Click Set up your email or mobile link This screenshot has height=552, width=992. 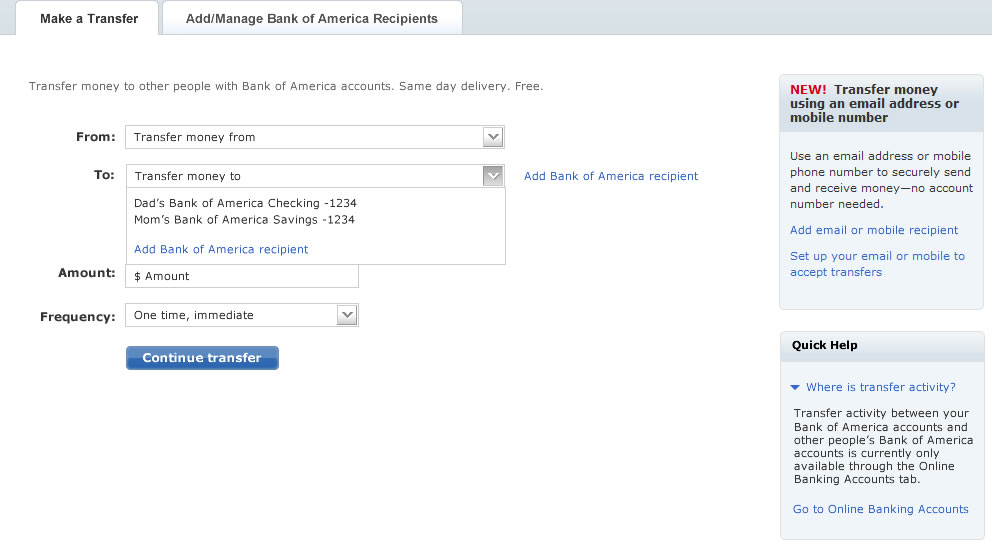(877, 264)
